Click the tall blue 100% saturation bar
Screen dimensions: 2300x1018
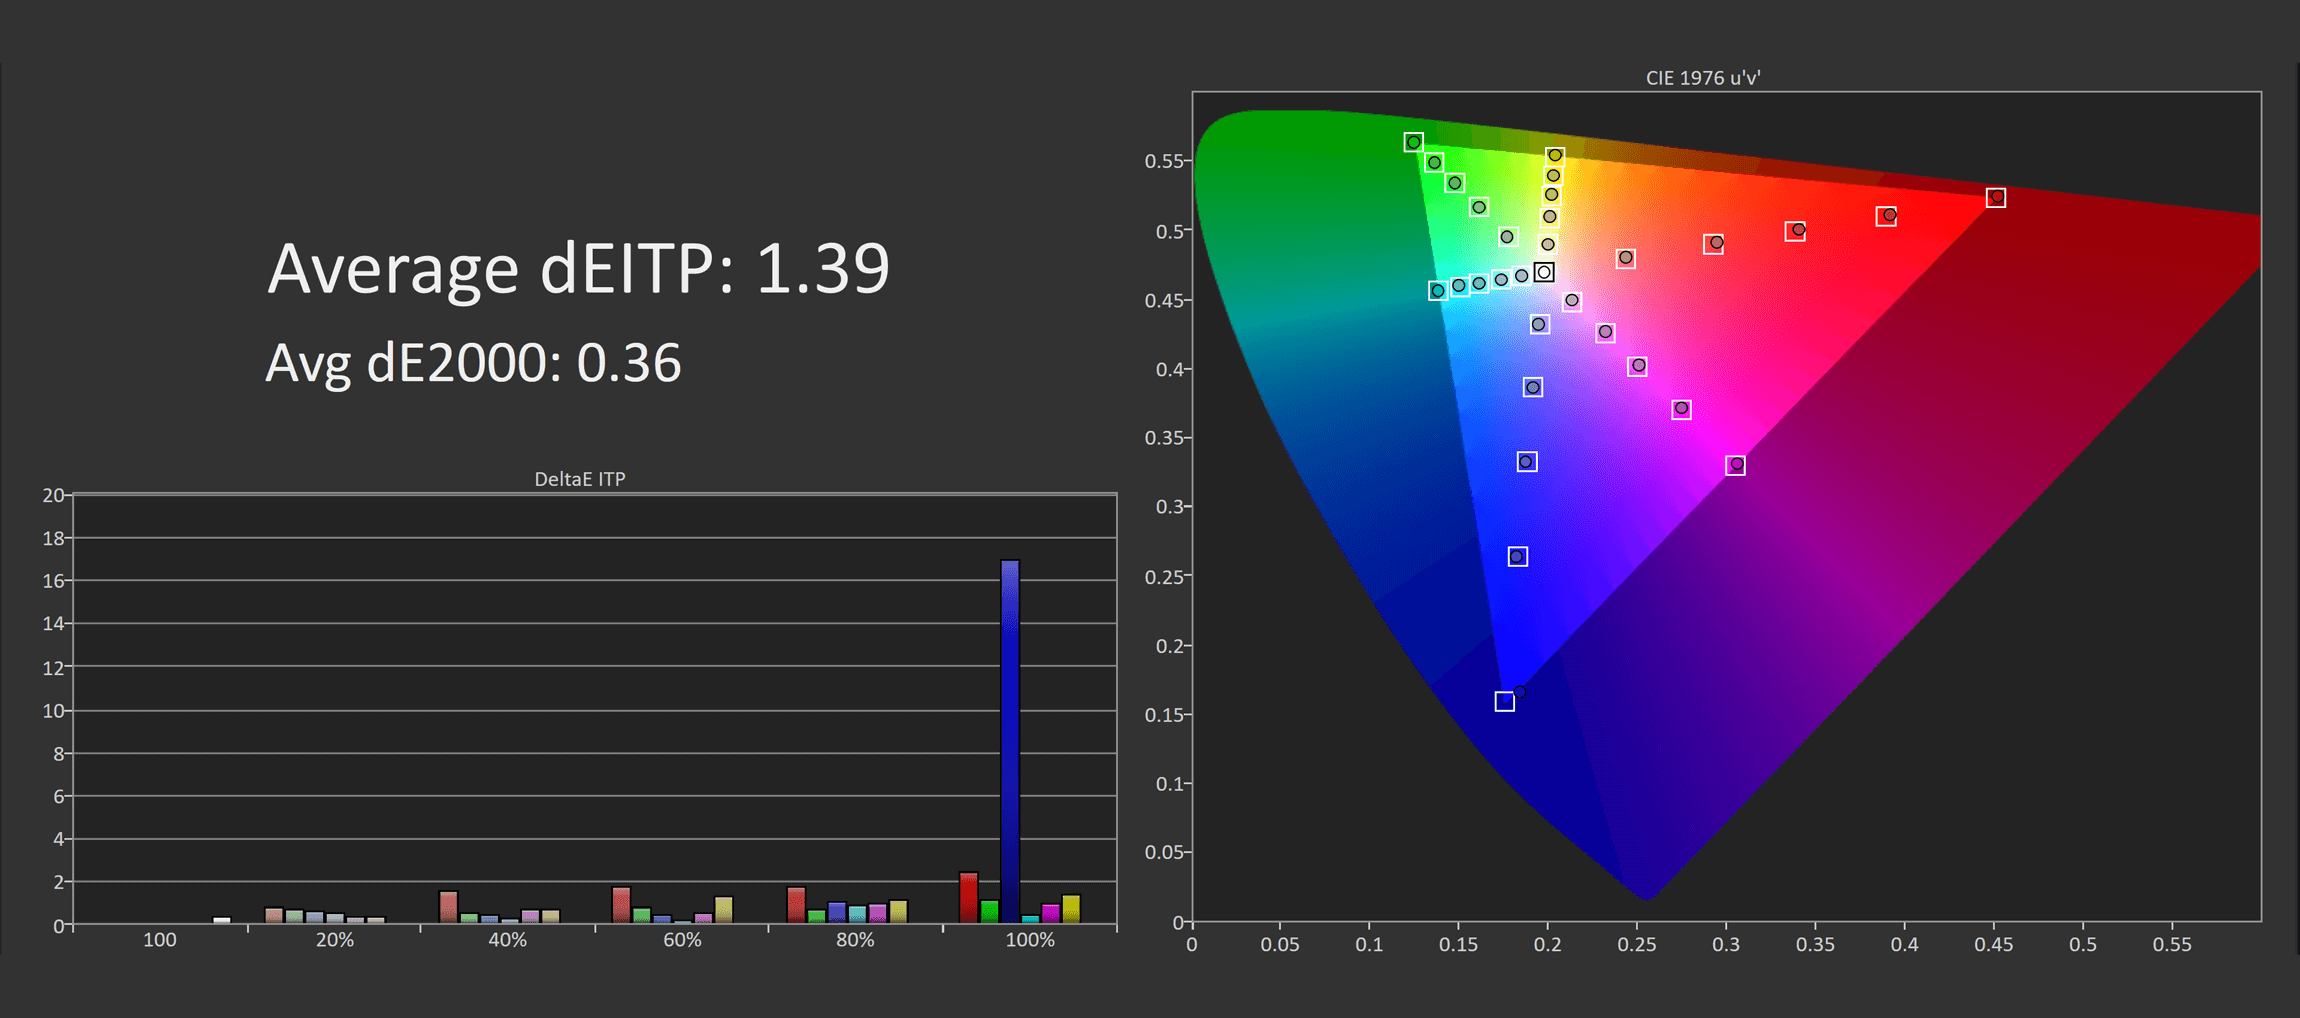pos(1010,740)
